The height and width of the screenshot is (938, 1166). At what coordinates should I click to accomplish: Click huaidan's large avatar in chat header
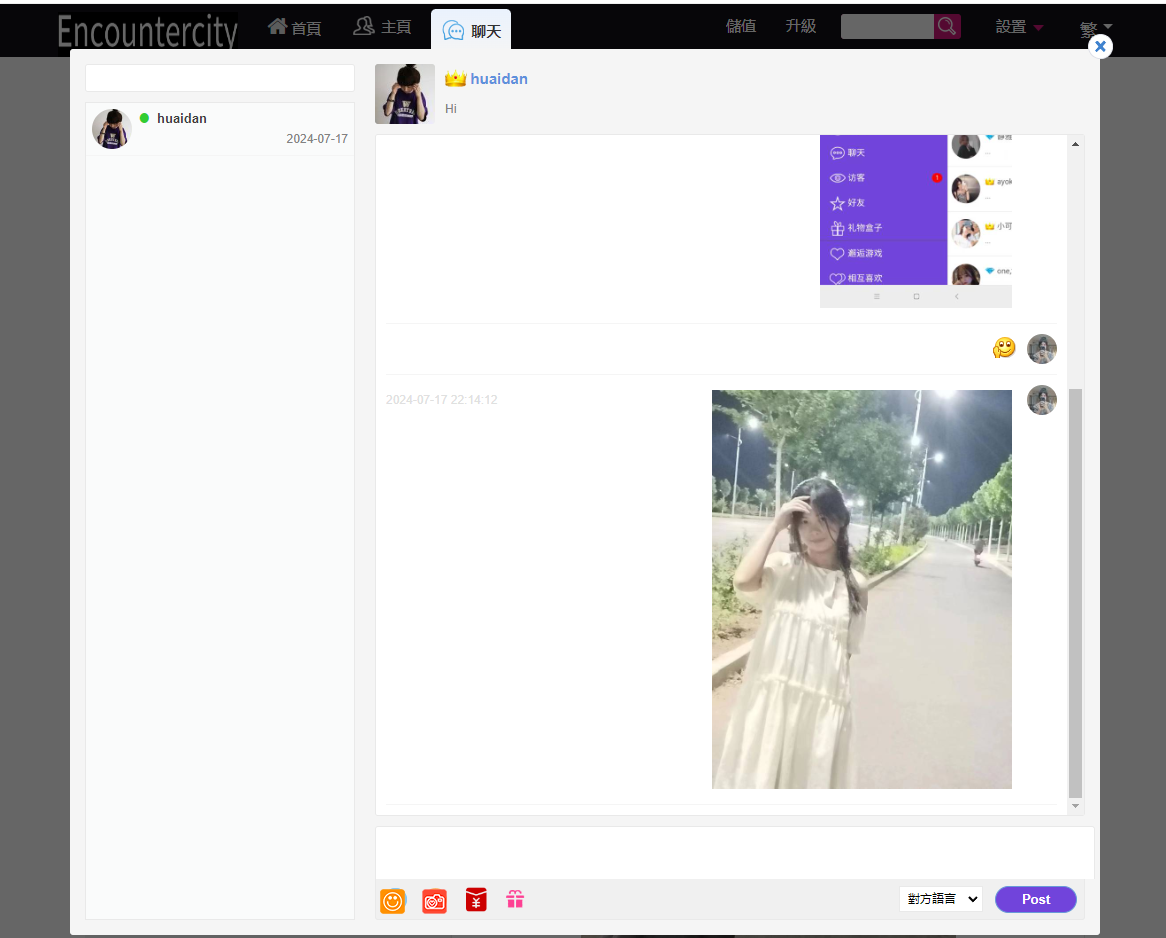(405, 94)
